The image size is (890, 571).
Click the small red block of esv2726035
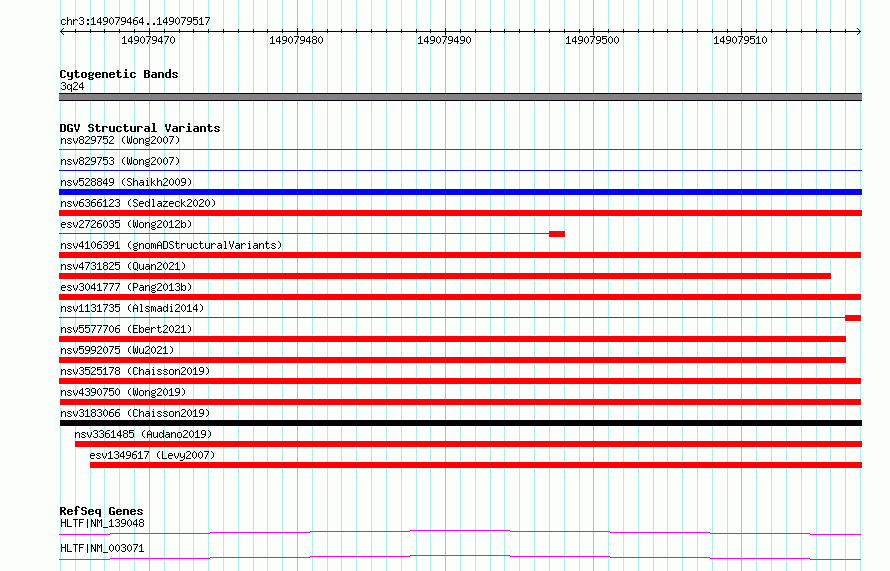point(557,234)
